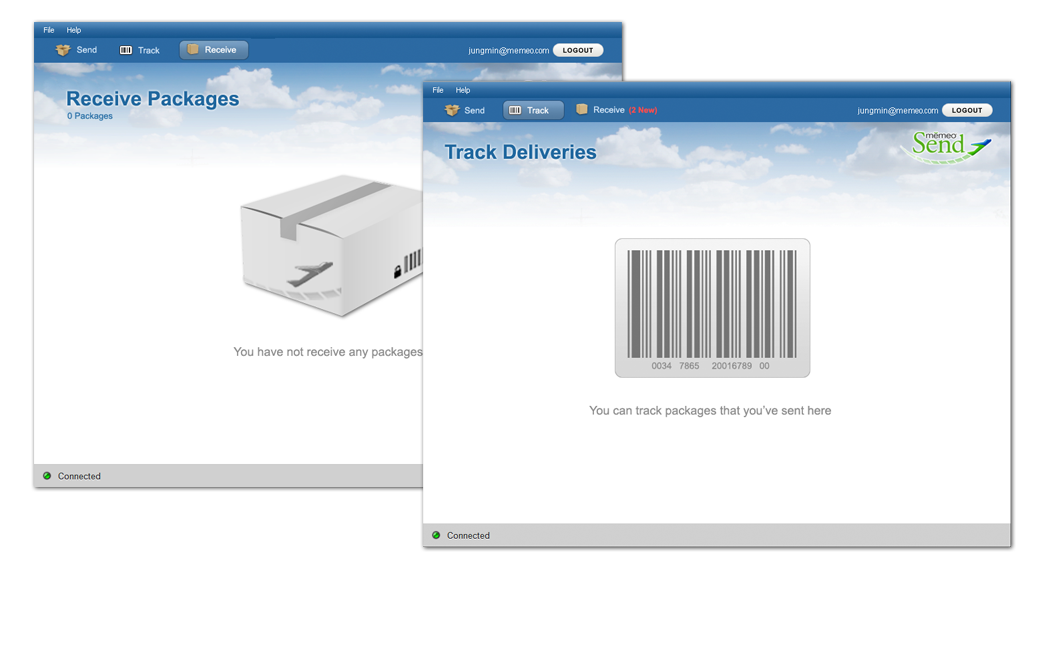The height and width of the screenshot is (654, 1044).
Task: Open the Help menu in Receive Packages window
Action: point(74,30)
